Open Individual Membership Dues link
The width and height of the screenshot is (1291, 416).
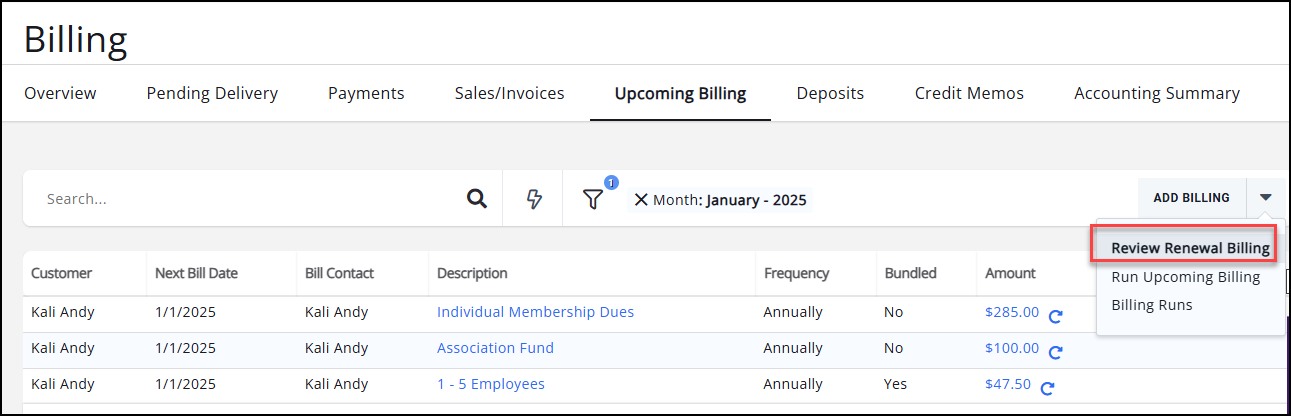pyautogui.click(x=535, y=312)
